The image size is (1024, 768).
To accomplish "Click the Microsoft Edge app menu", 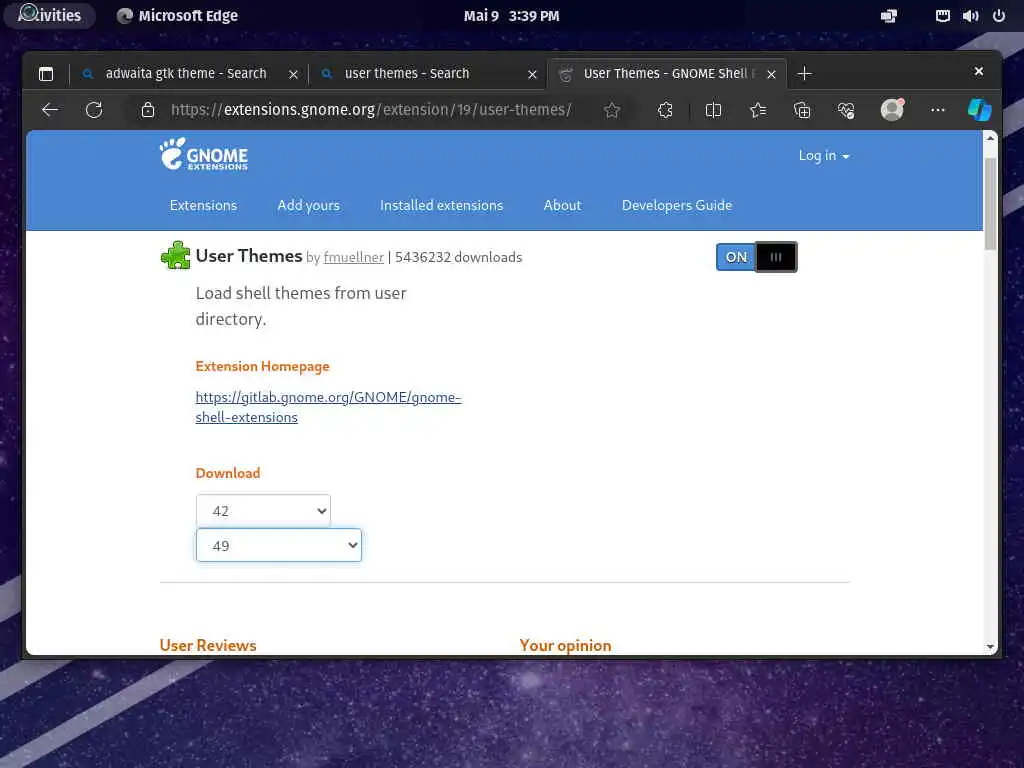I will (177, 16).
